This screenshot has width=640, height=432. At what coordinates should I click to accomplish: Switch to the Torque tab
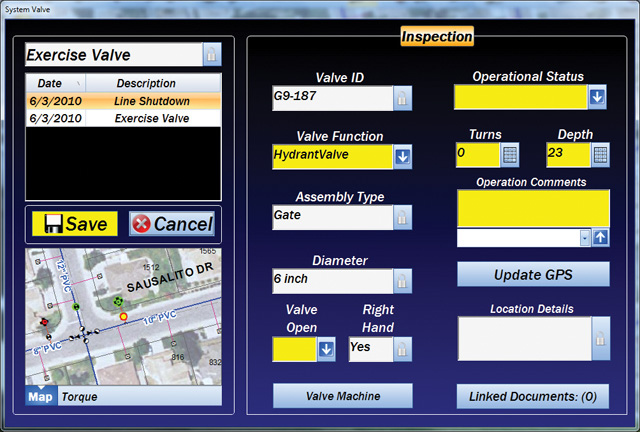[79, 397]
